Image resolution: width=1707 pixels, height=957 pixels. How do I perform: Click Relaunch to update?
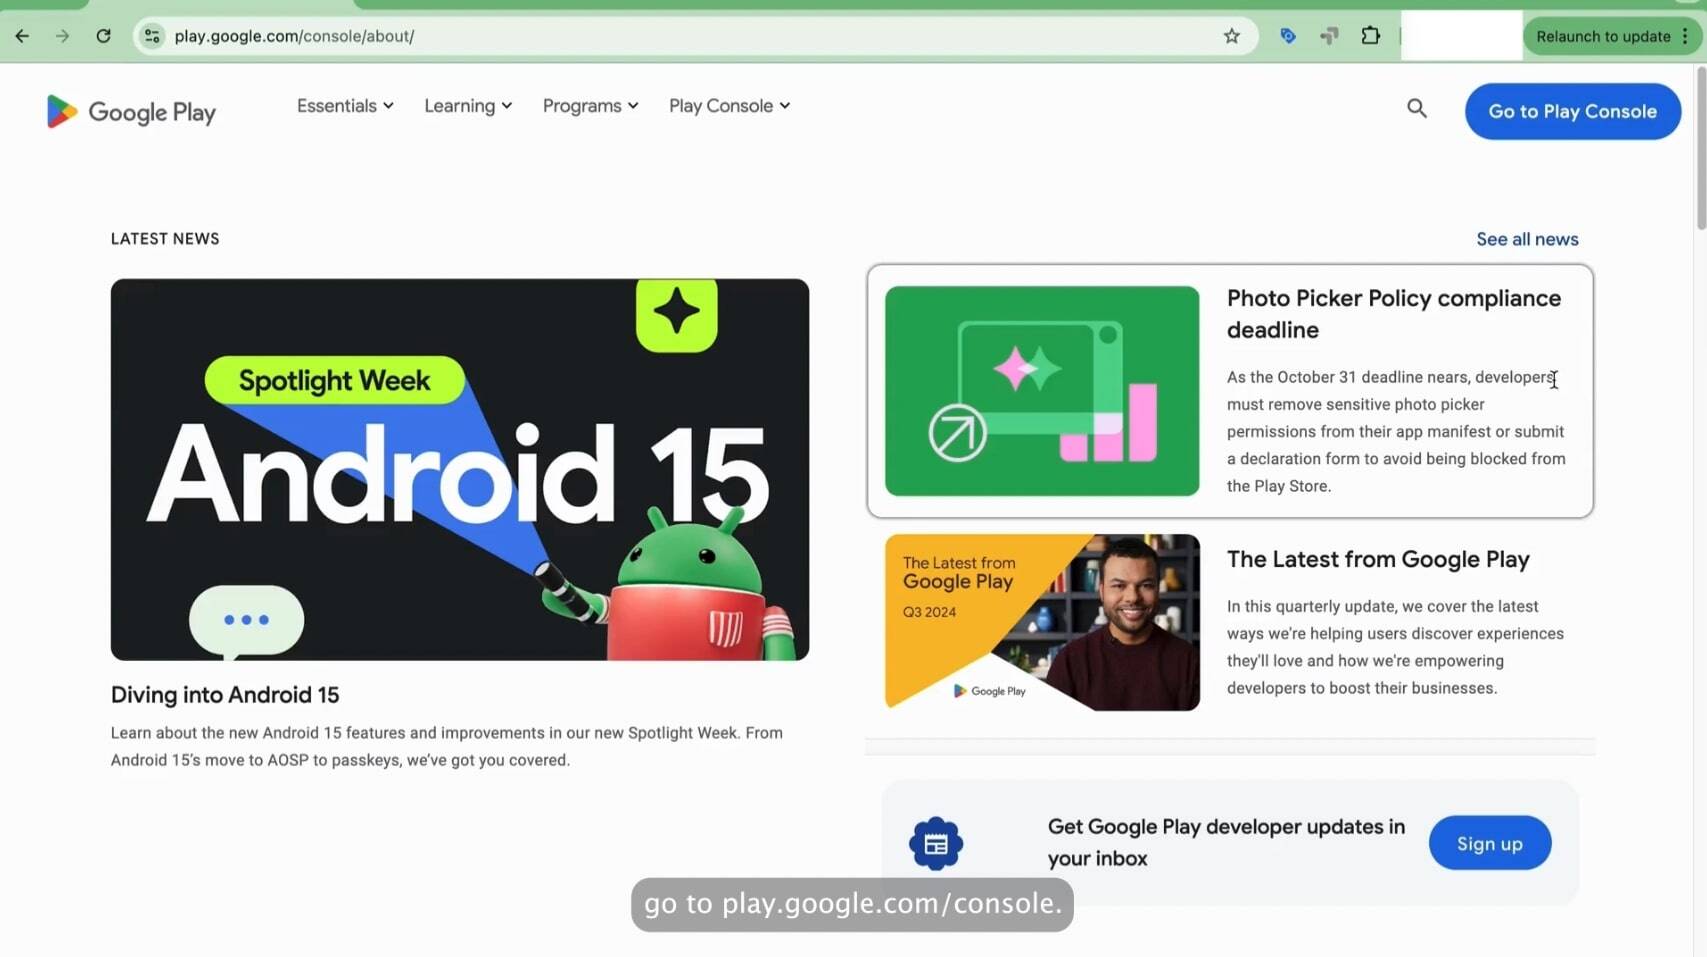pyautogui.click(x=1604, y=36)
